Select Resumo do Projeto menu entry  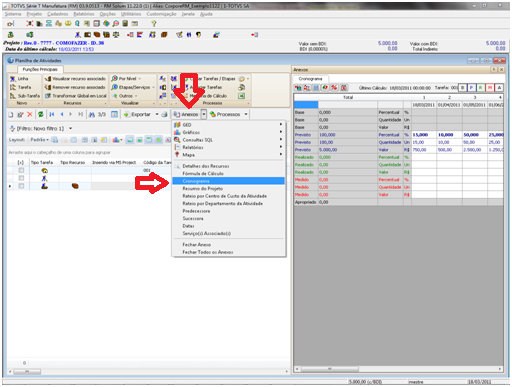[202, 189]
